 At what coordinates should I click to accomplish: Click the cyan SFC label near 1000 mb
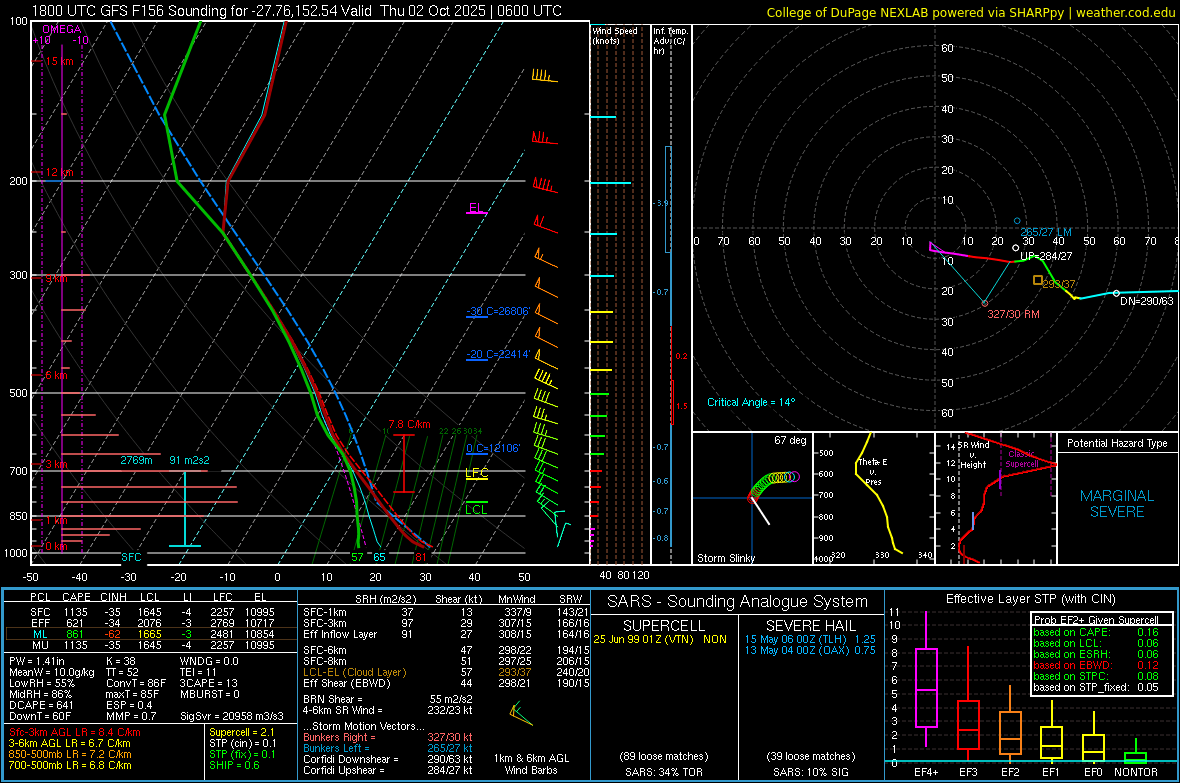[x=131, y=557]
